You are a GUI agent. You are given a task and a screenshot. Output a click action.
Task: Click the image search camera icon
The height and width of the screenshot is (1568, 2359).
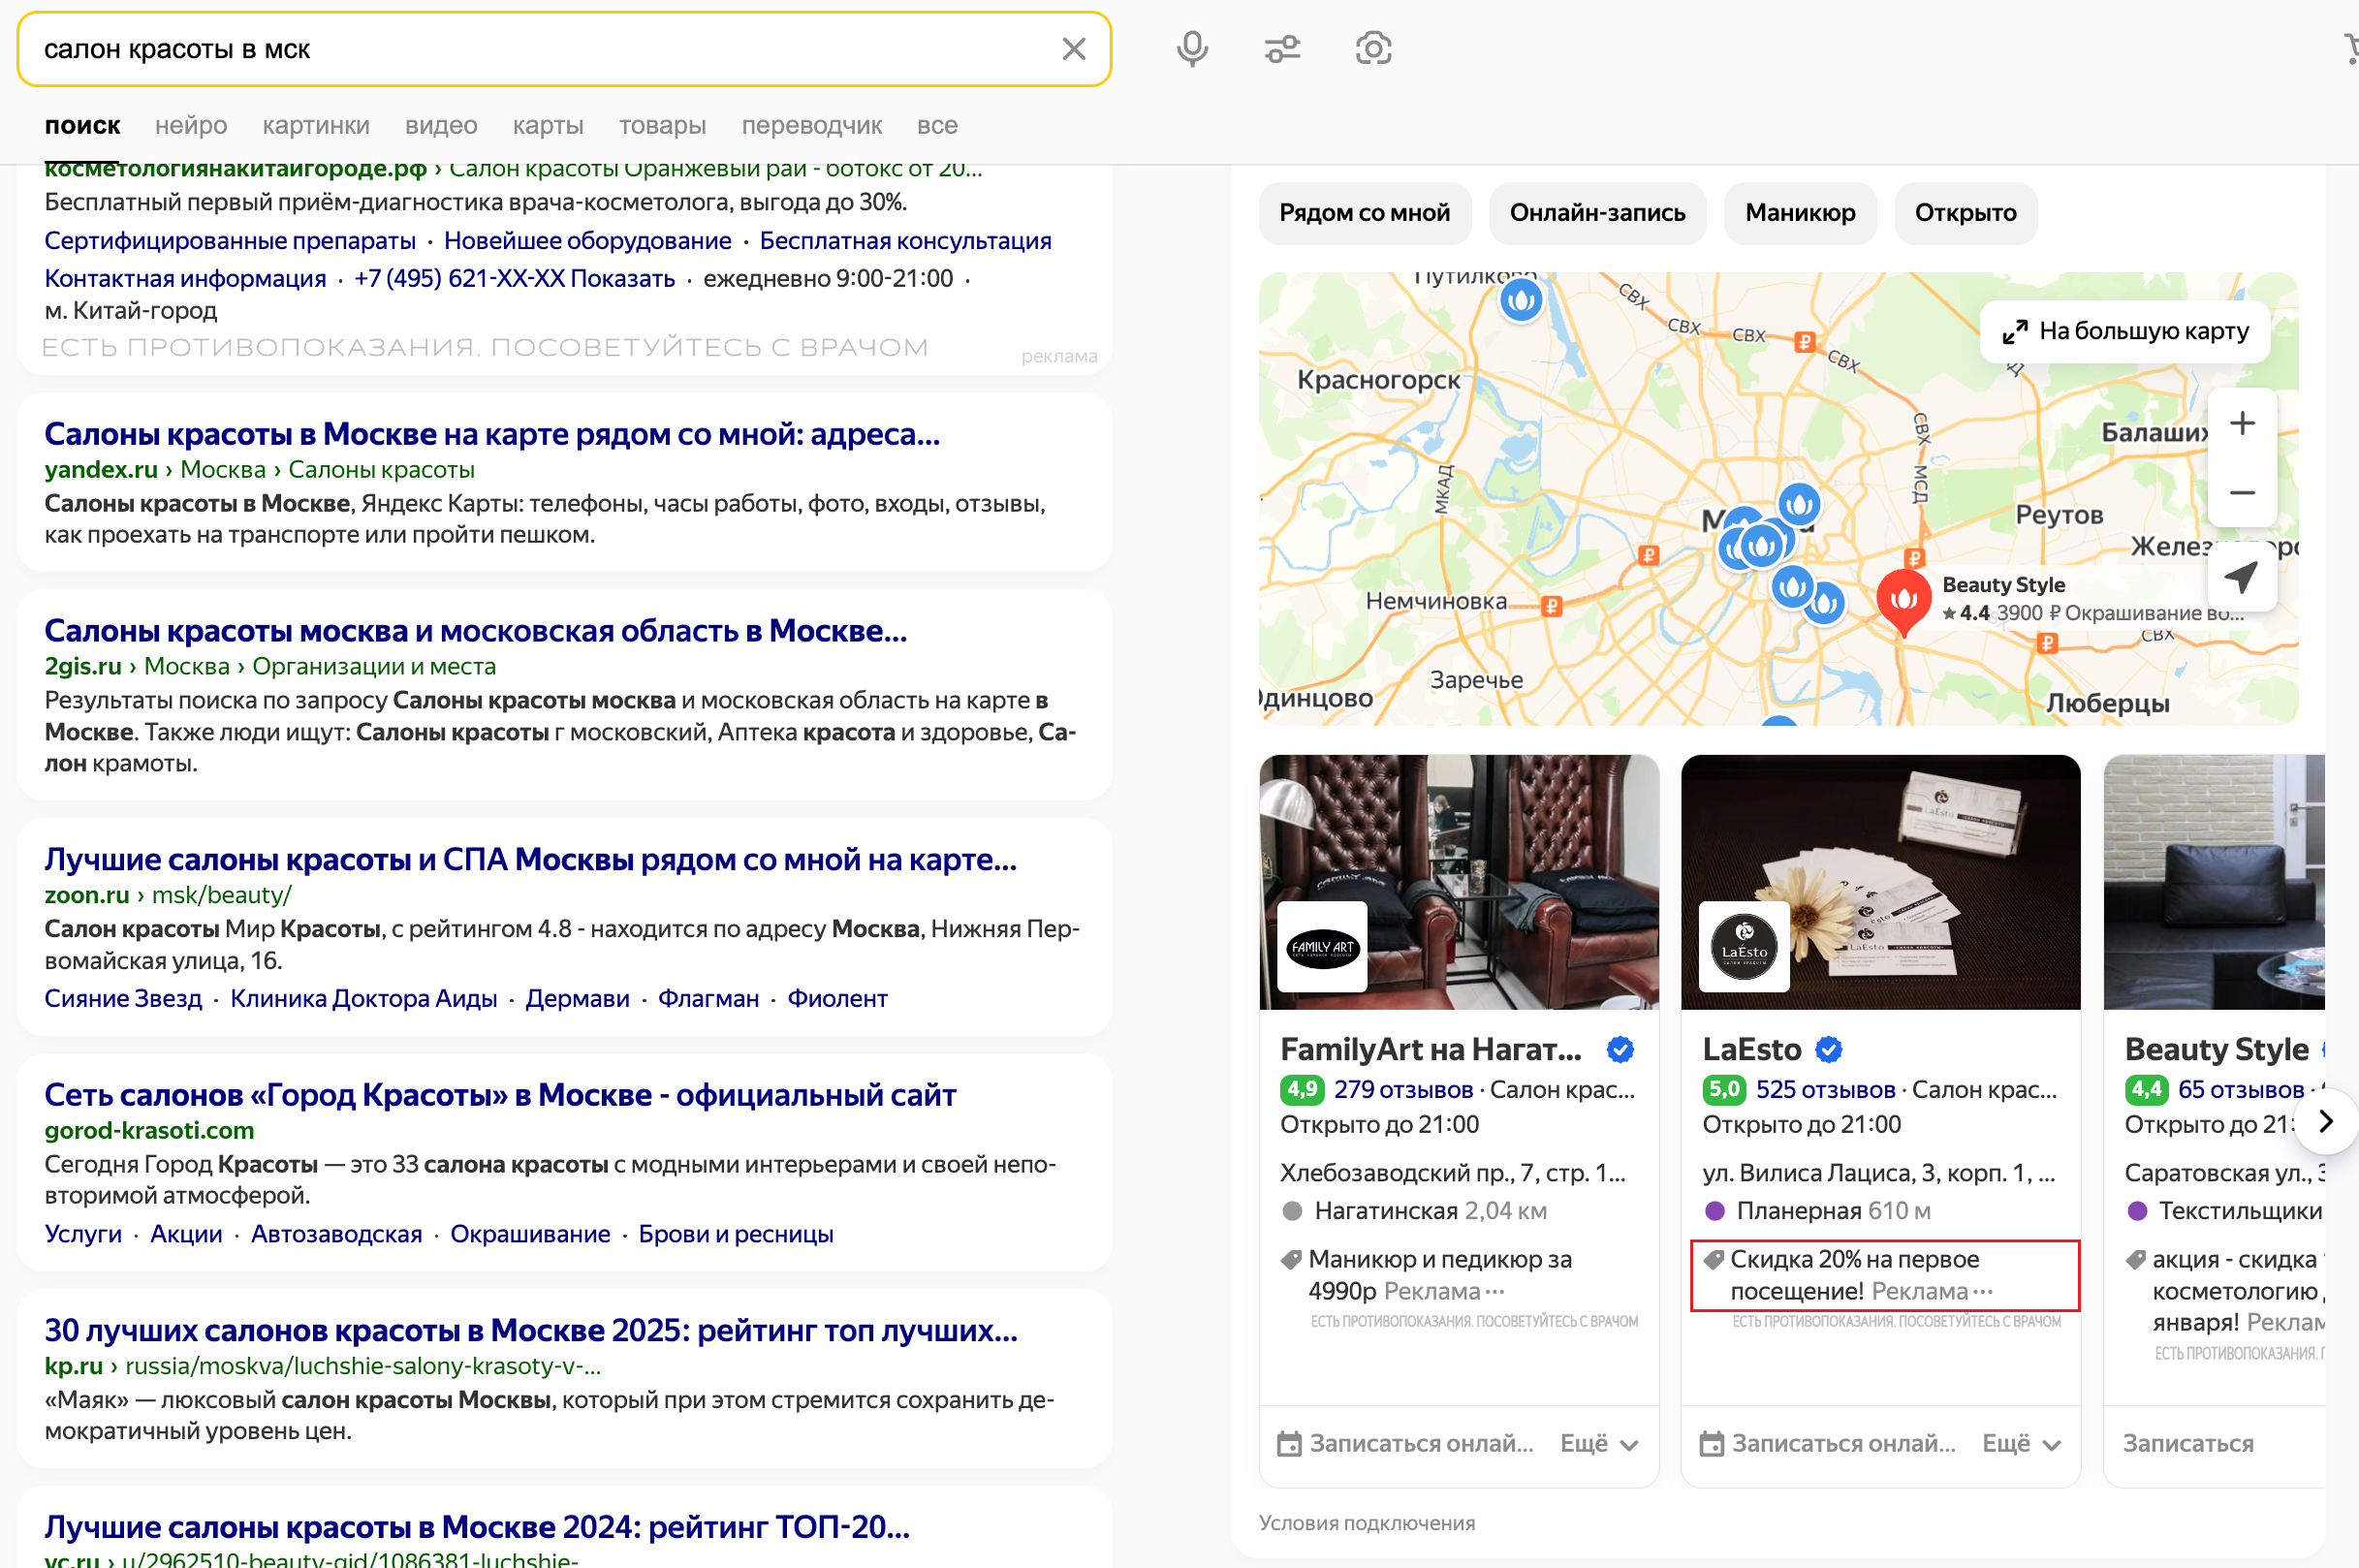coord(1373,48)
